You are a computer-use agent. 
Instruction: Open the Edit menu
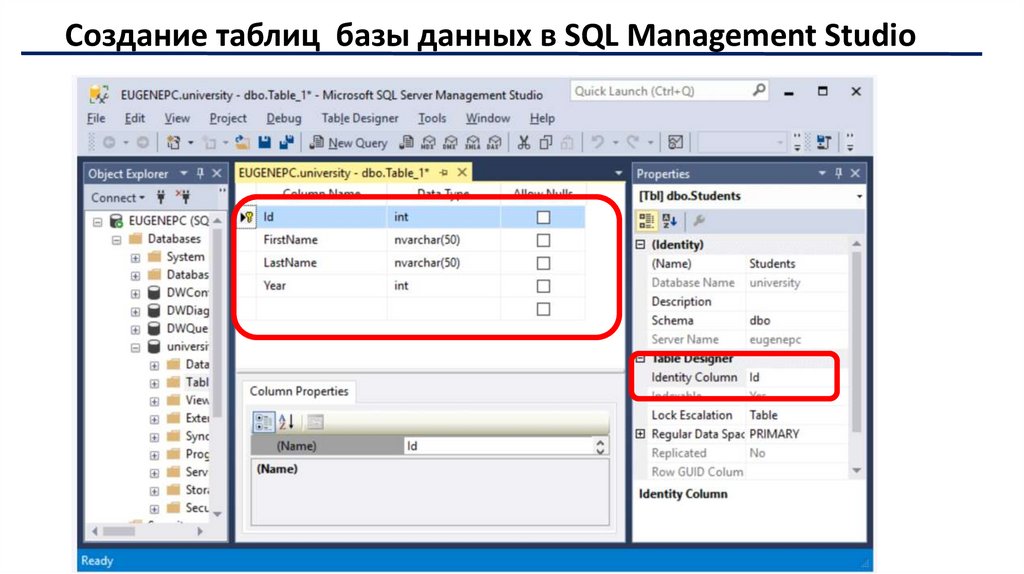[x=135, y=118]
